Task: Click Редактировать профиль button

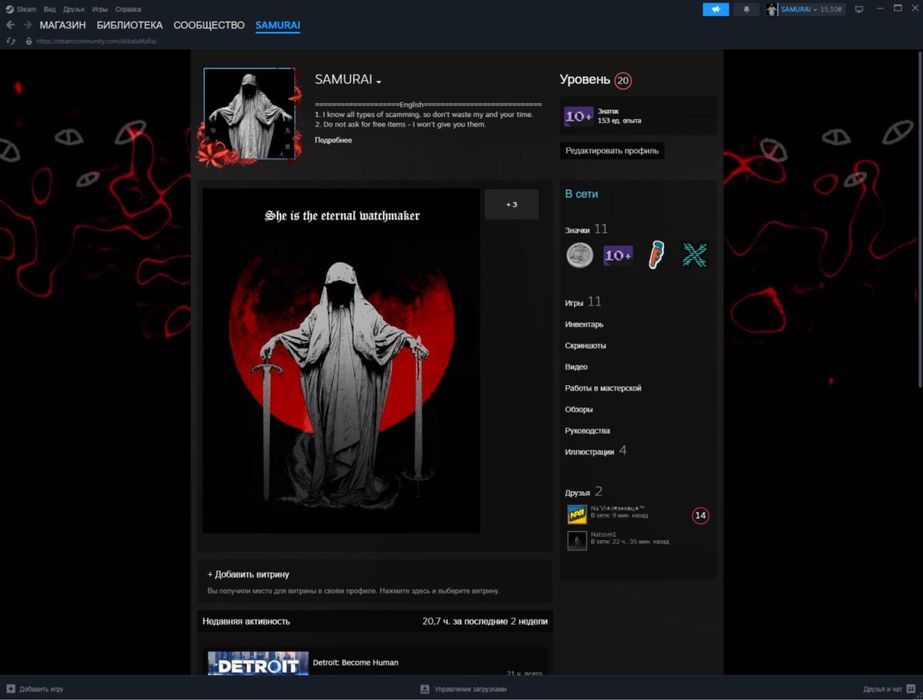Action: click(612, 151)
